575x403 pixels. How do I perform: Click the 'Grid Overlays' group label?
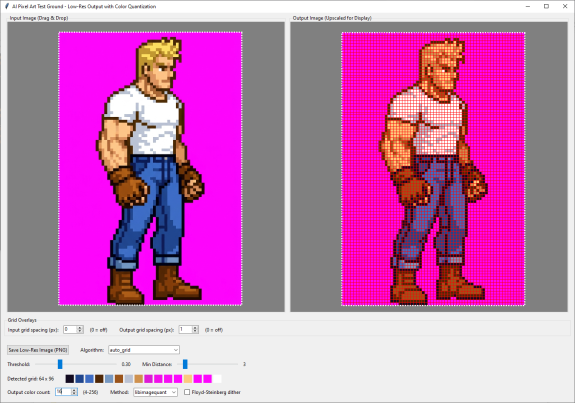[x=22, y=320]
